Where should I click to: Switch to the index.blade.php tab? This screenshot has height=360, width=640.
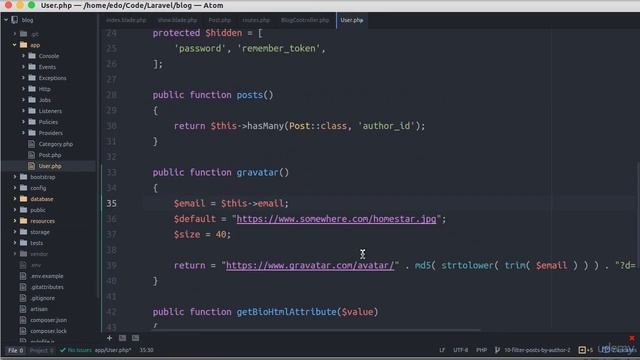pos(126,20)
